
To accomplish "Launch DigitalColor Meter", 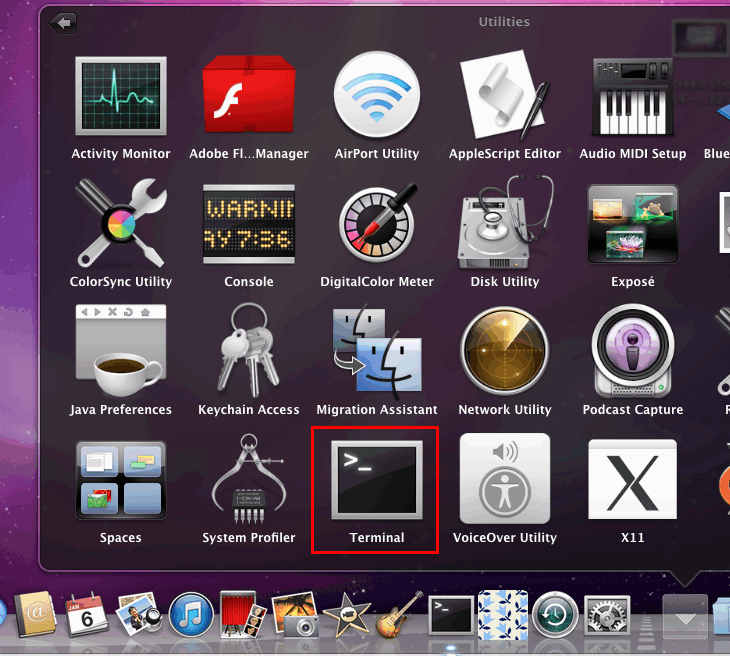I will click(377, 224).
